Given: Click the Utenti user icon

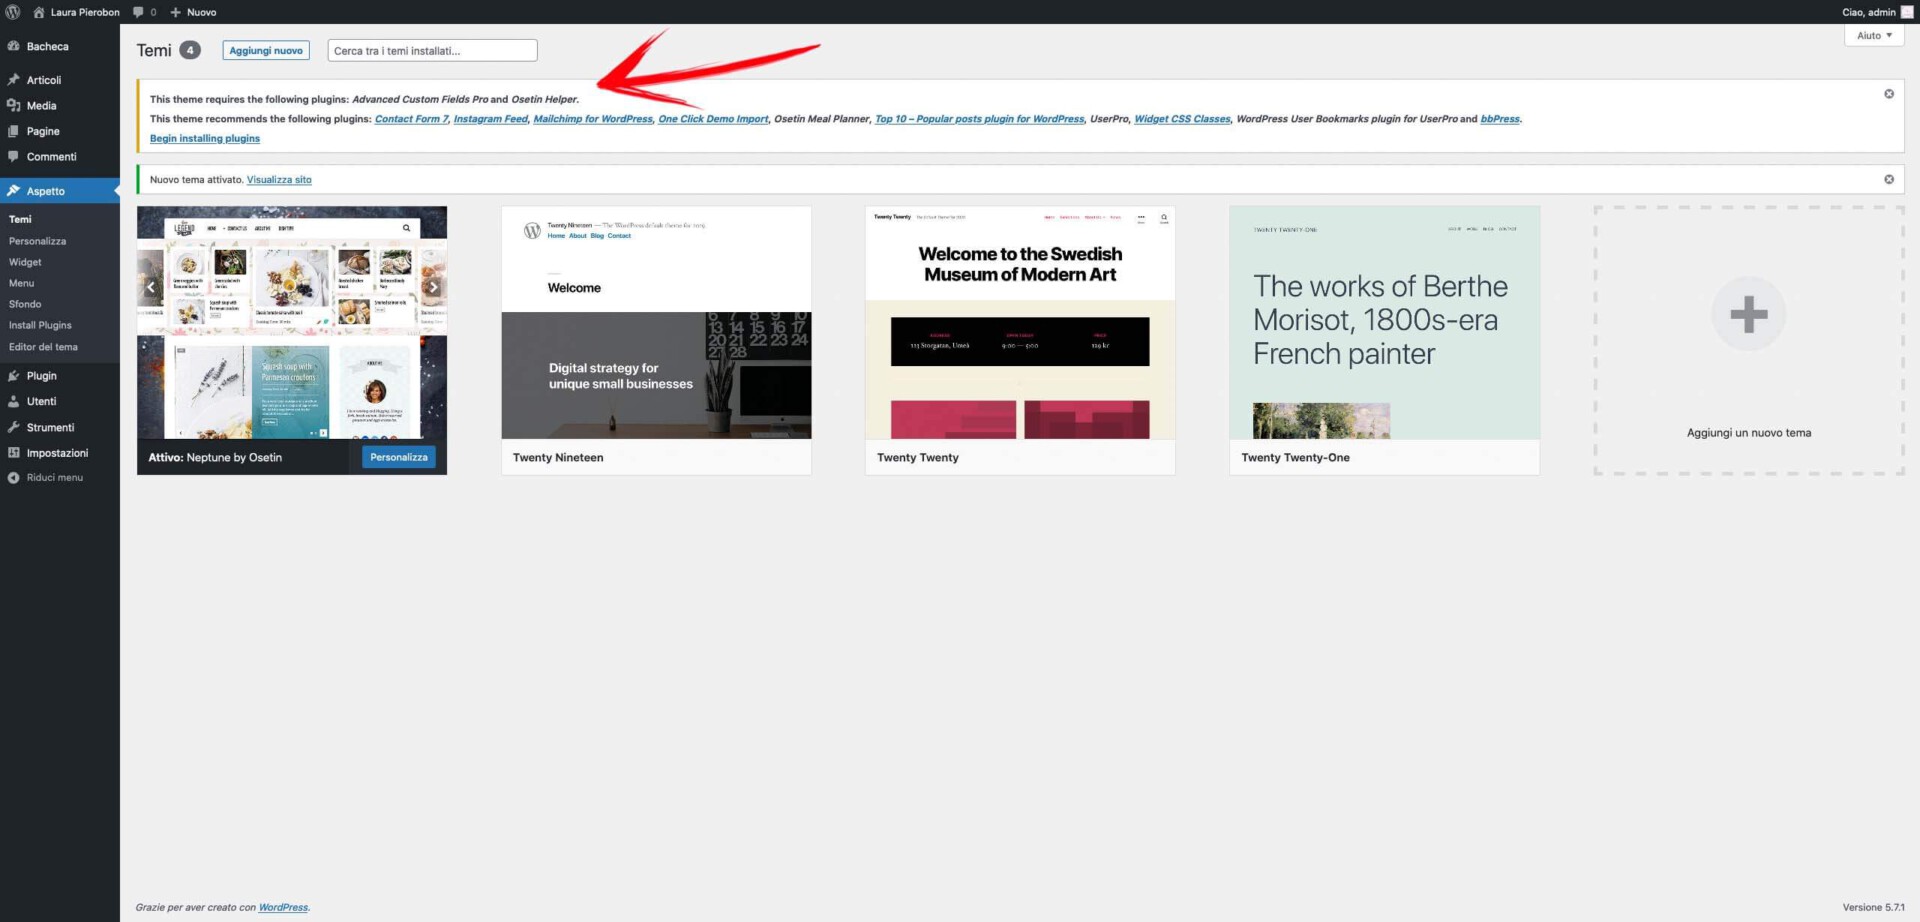Looking at the screenshot, I should (13, 401).
